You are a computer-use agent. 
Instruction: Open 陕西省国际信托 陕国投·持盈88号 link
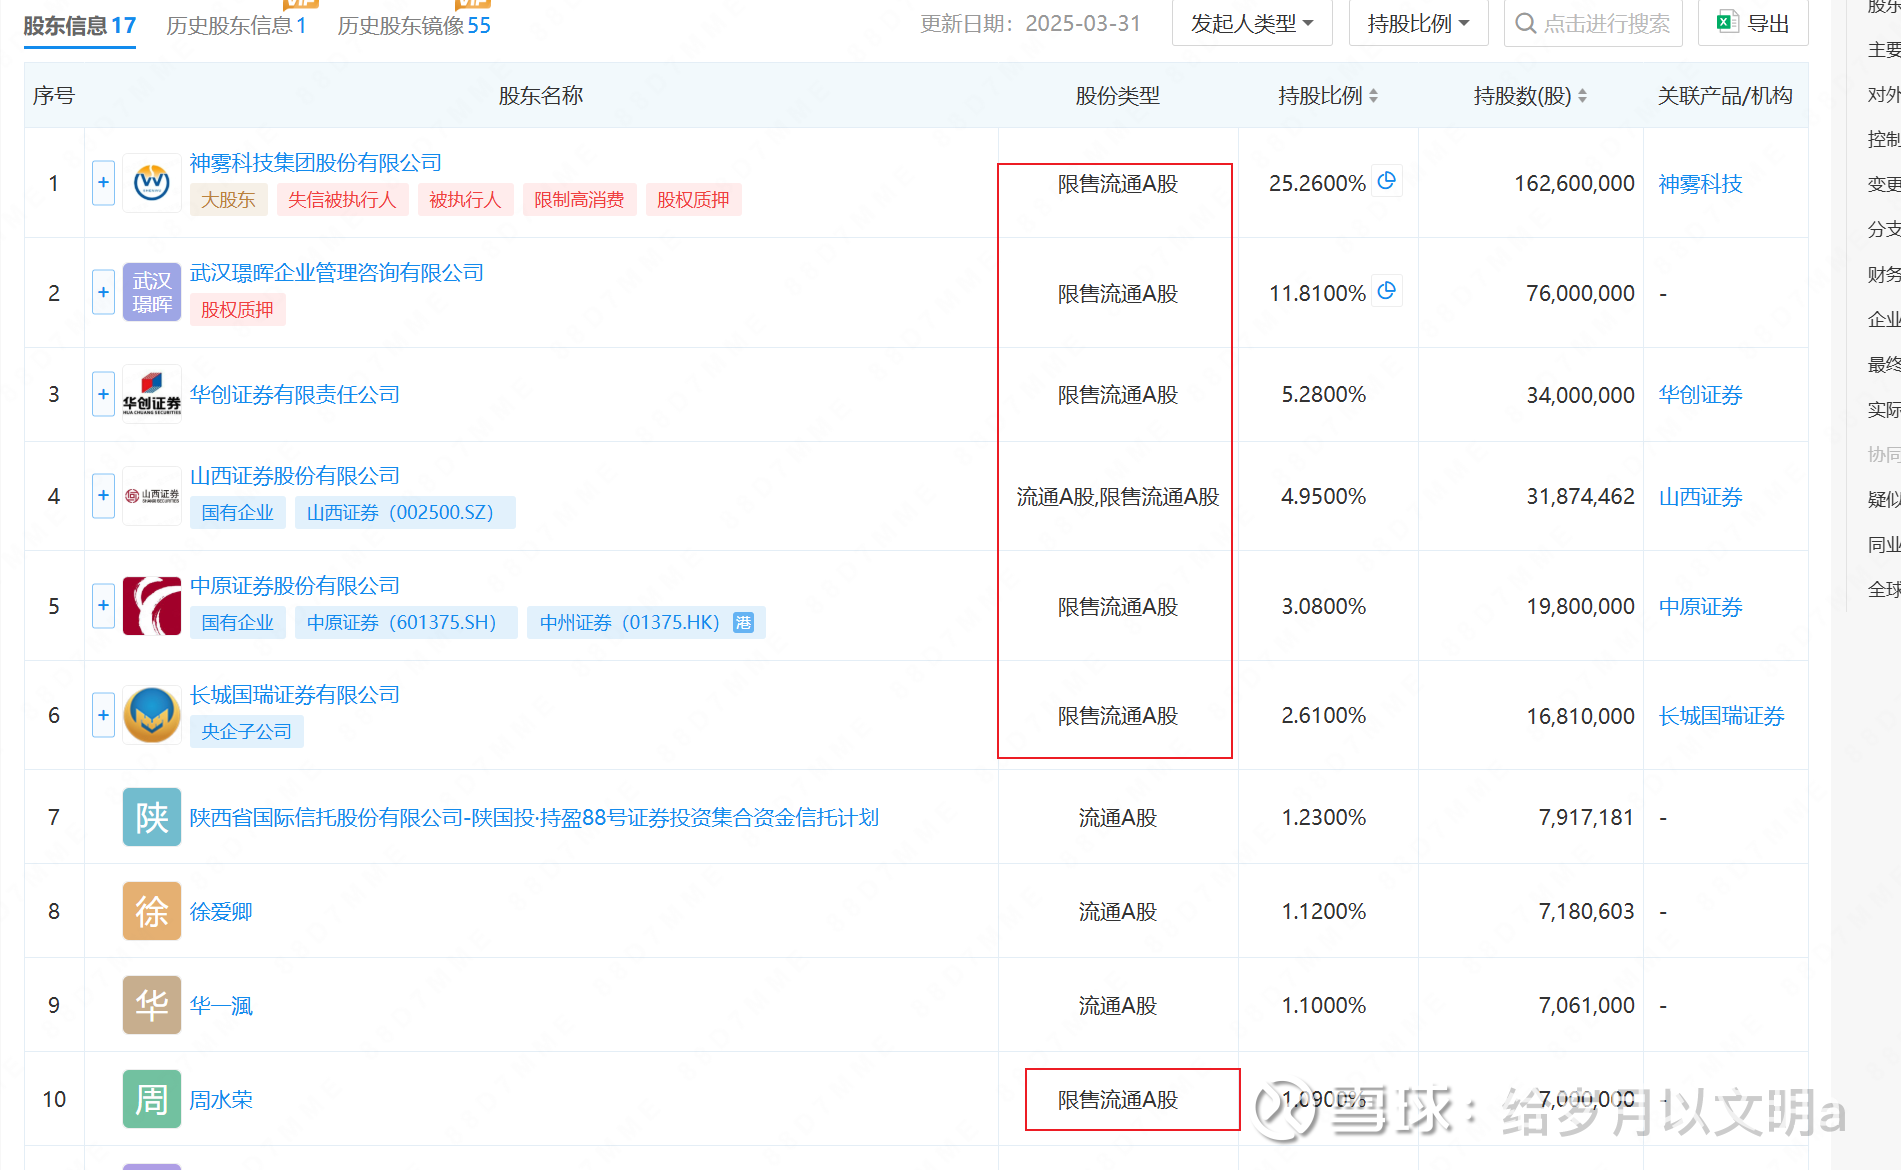point(534,818)
